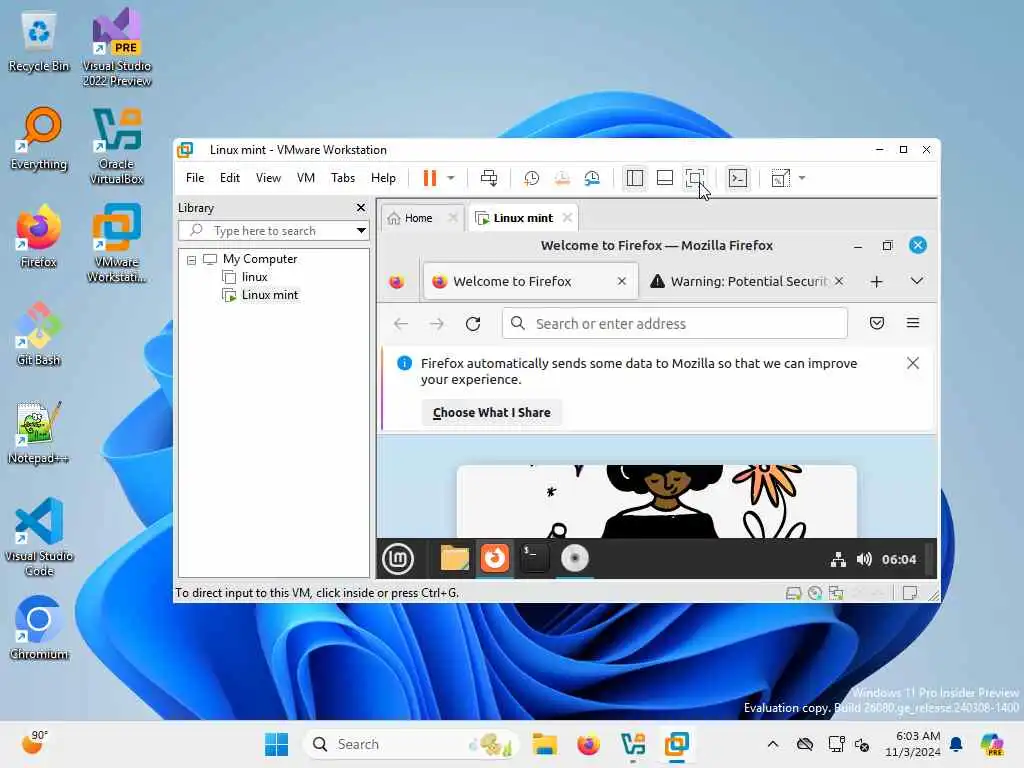Select the linux VM in library
This screenshot has width=1024, height=768.
pyautogui.click(x=254, y=277)
